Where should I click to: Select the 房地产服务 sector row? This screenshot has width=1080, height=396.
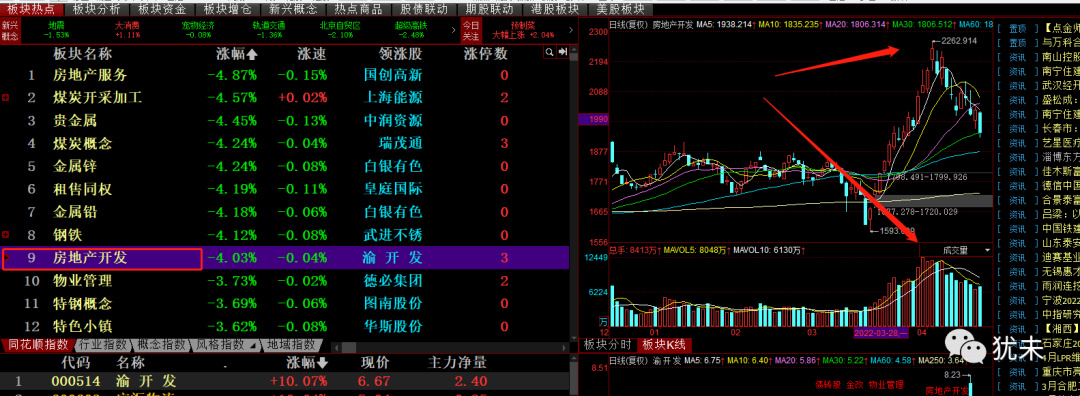(285, 76)
